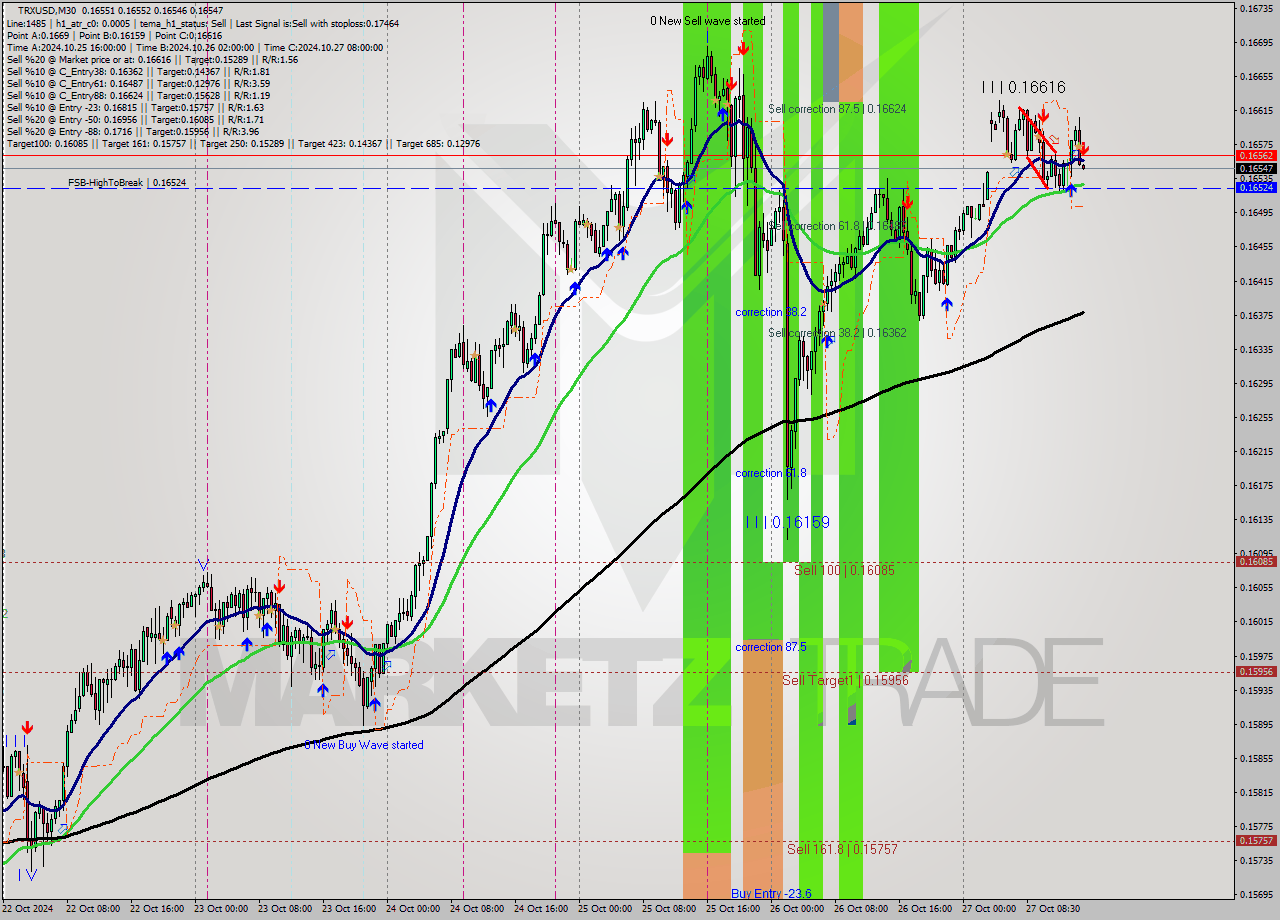Click '0 New Sell wave started' label
Image resolution: width=1280 pixels, height=920 pixels.
[707, 21]
